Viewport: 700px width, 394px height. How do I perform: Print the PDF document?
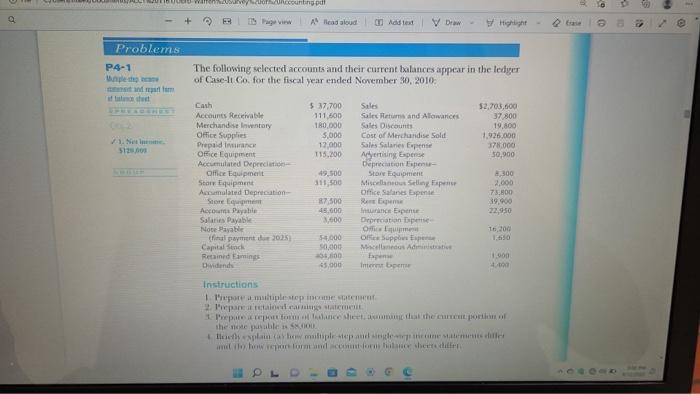(602, 23)
